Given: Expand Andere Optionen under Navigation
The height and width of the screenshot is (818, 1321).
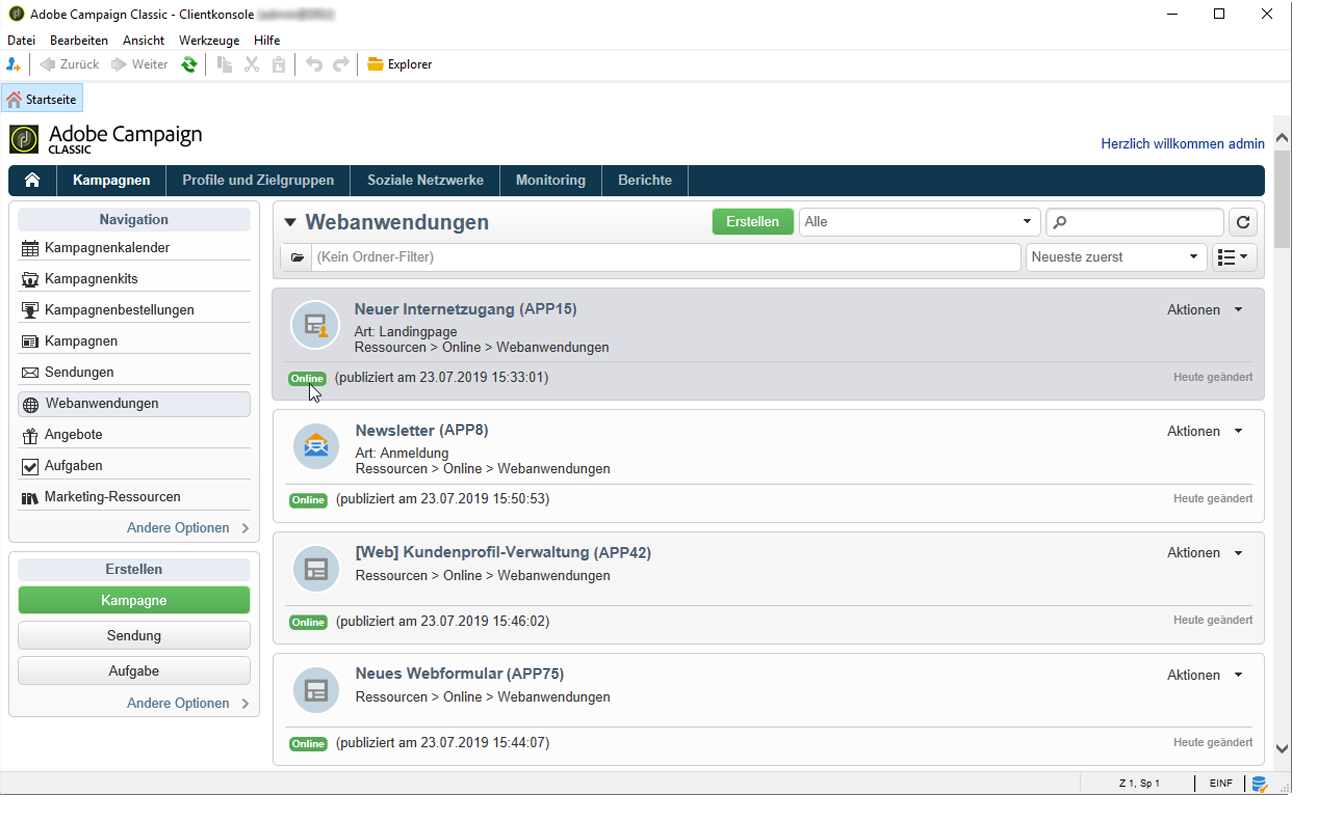Looking at the screenshot, I should point(188,528).
